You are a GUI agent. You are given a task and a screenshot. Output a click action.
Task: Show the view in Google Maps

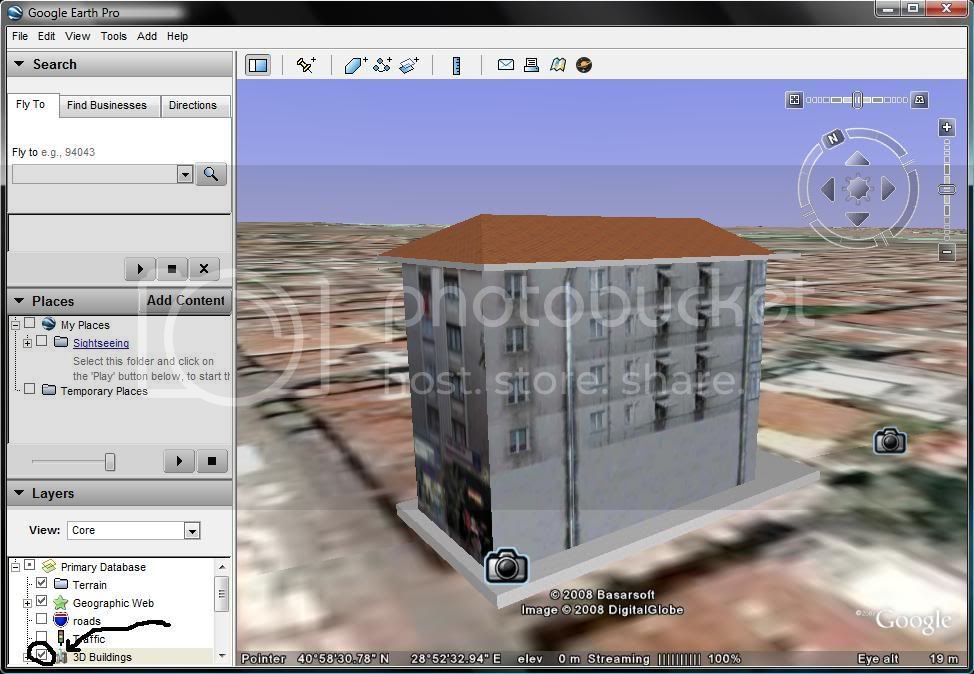(x=557, y=65)
